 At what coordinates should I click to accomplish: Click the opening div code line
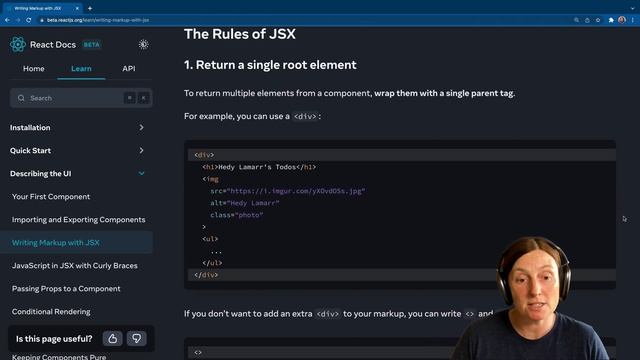402,155
